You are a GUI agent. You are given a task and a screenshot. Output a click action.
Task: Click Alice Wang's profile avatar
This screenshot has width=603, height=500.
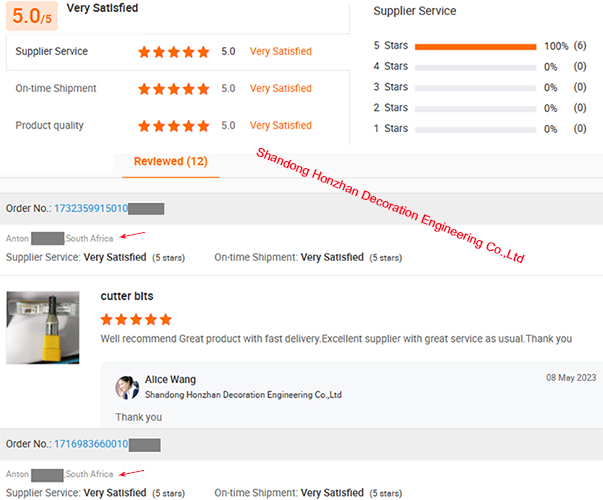(127, 387)
